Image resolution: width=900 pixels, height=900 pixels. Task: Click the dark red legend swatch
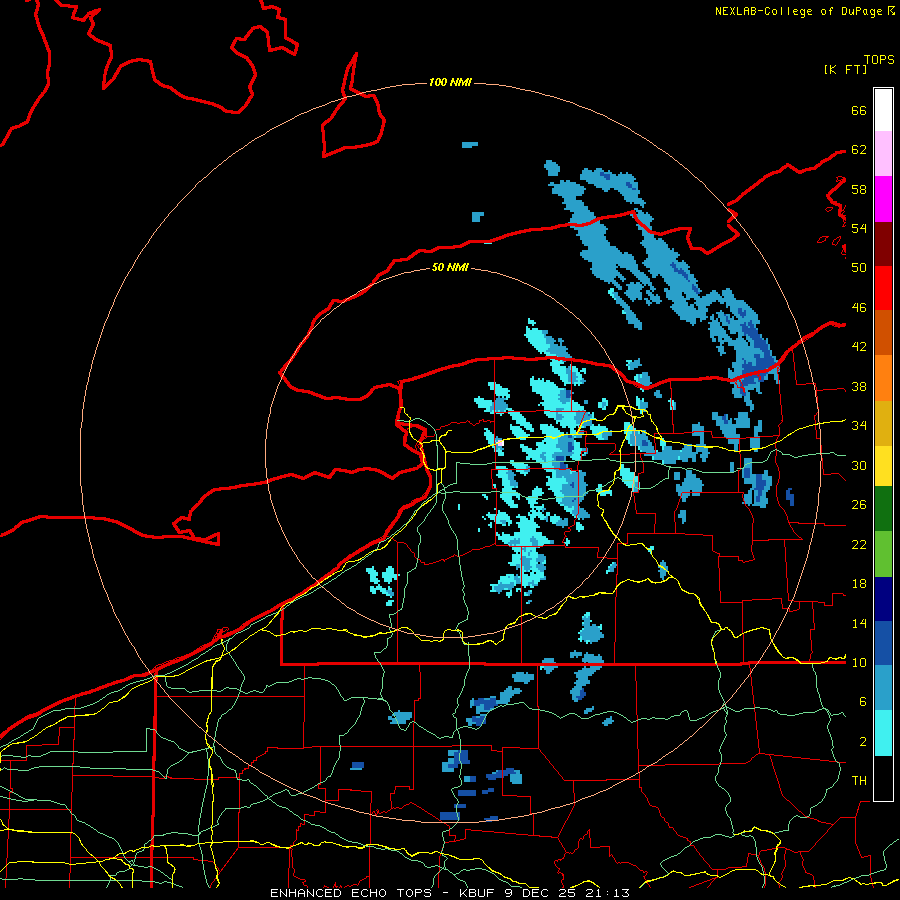883,243
